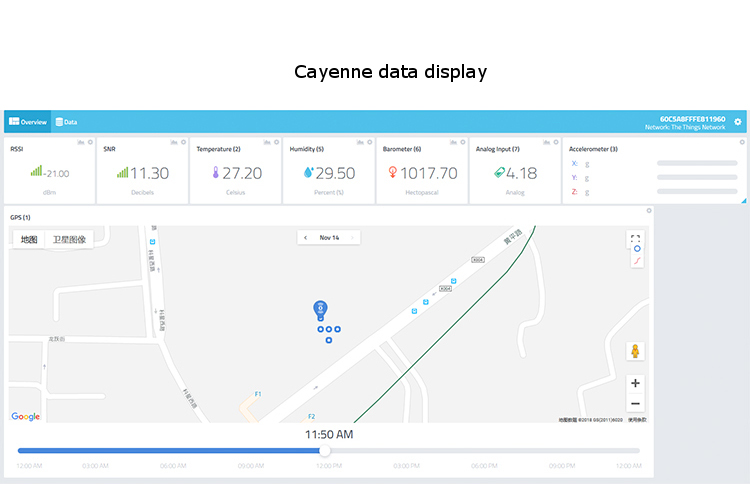Viewport: 750px width, 484px height.
Task: Click the blue GPS location pin
Action: 320,309
